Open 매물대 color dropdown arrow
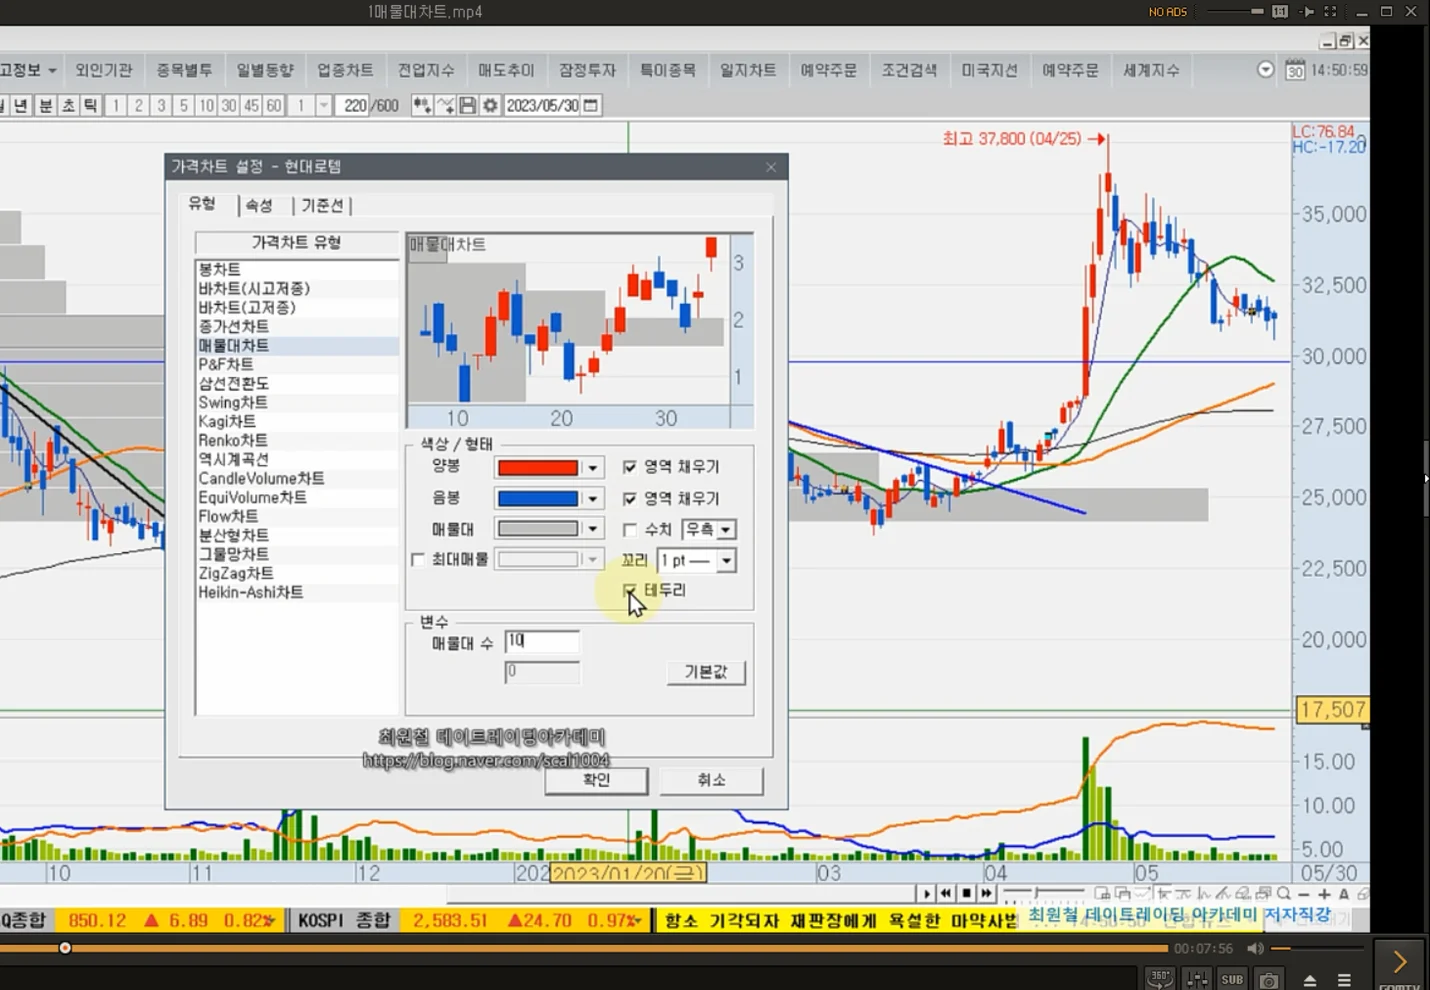 point(593,529)
